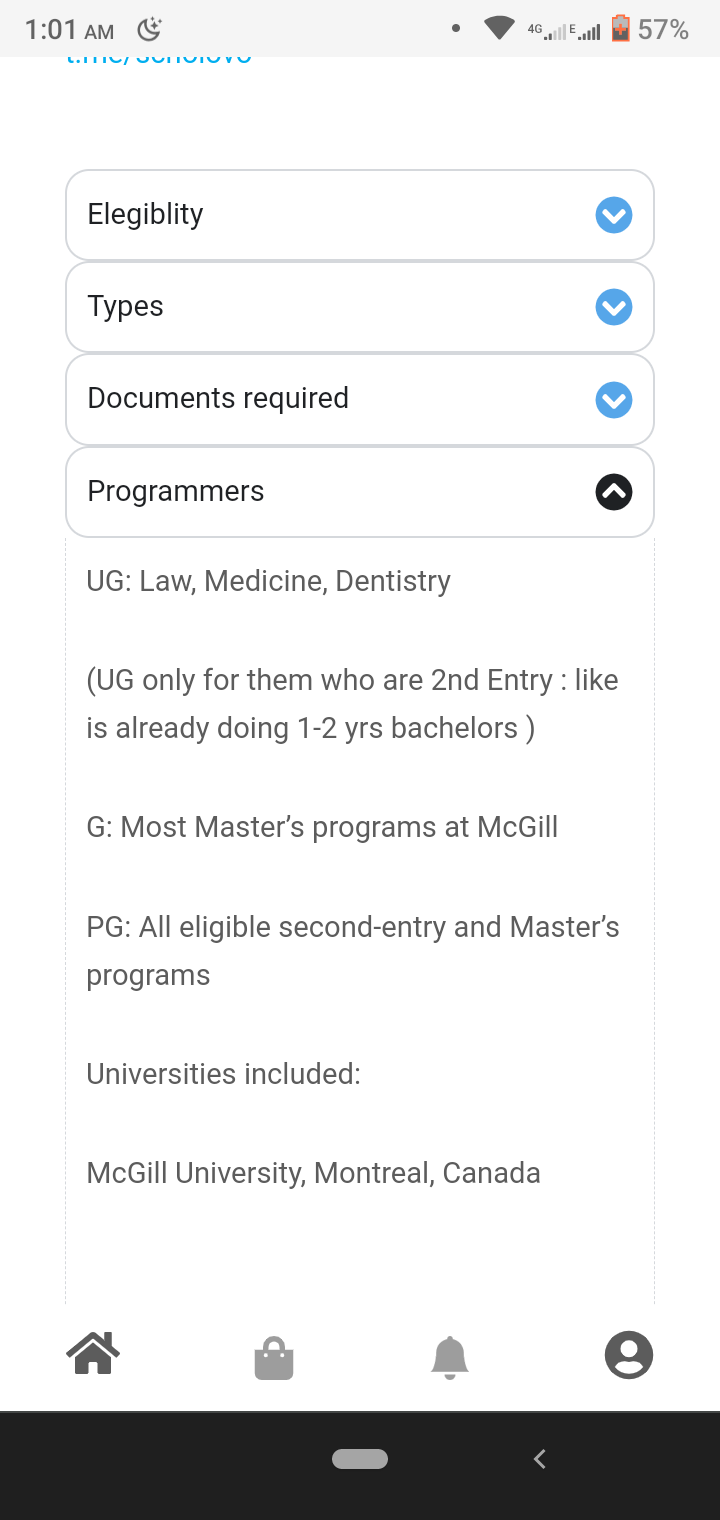720x1520 pixels.
Task: Open the shopping bag icon tab
Action: pos(273,1358)
